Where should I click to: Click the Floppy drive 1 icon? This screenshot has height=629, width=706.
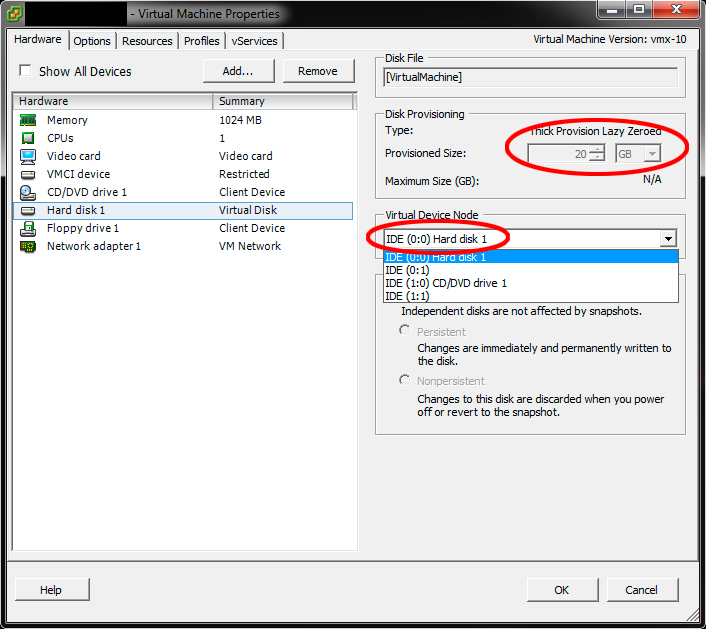click(x=28, y=228)
